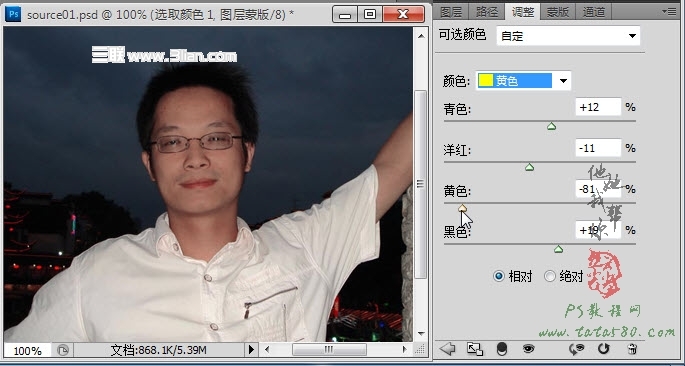Click the 文档:868.1K/5.39M status text
685x366 pixels.
tap(159, 350)
